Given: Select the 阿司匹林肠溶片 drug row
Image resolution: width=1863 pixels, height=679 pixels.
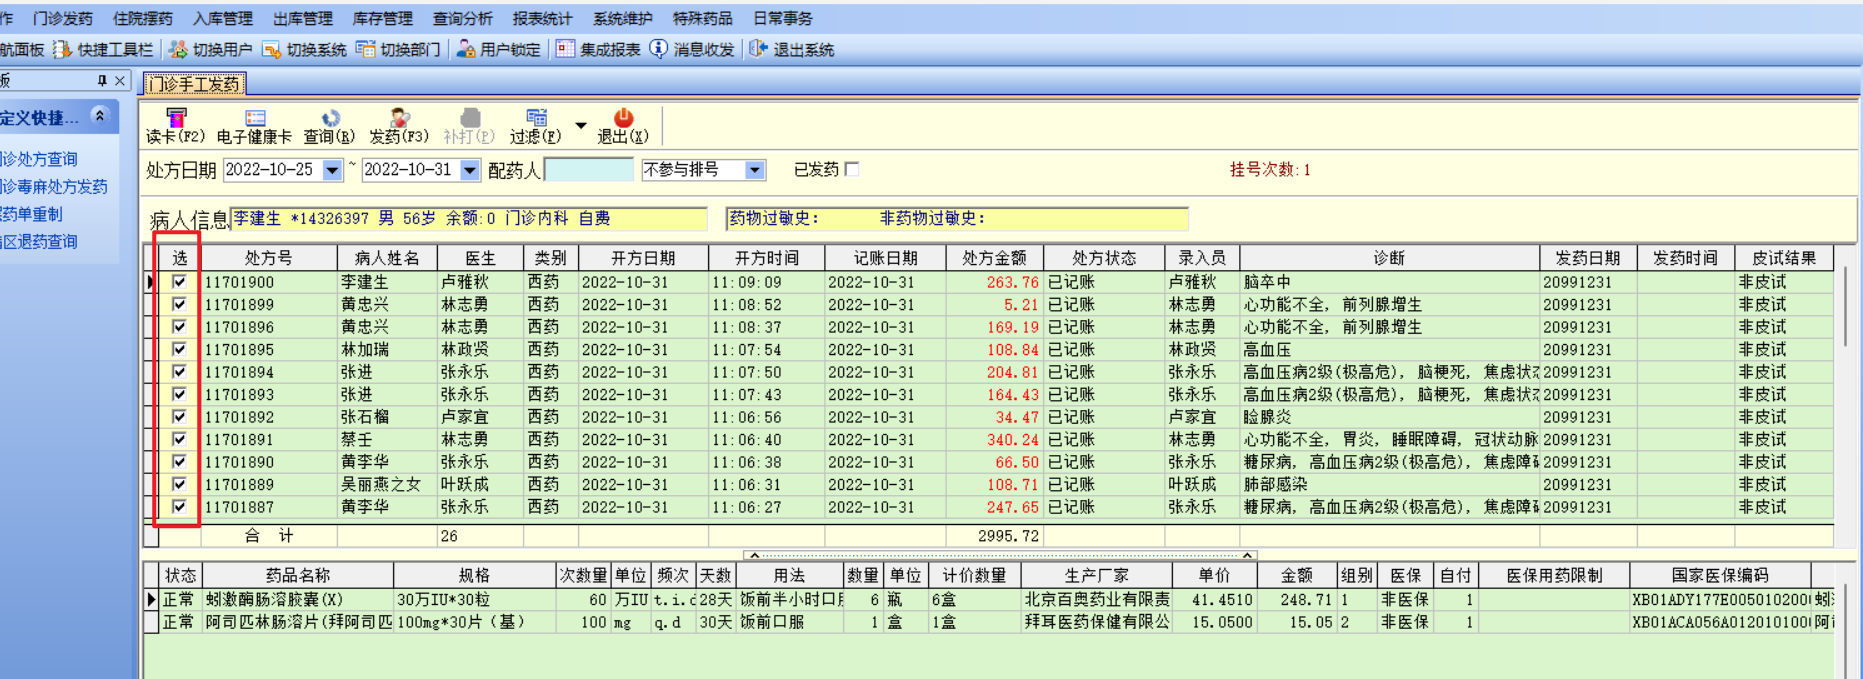Looking at the screenshot, I should [990, 622].
